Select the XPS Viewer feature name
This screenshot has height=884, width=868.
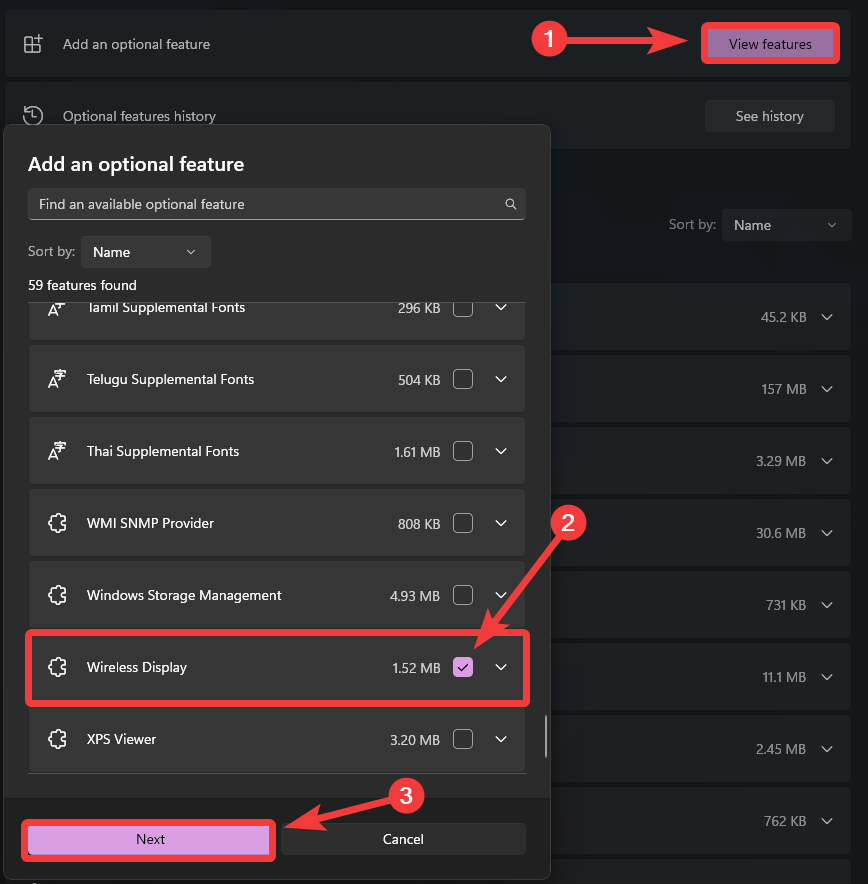(121, 739)
